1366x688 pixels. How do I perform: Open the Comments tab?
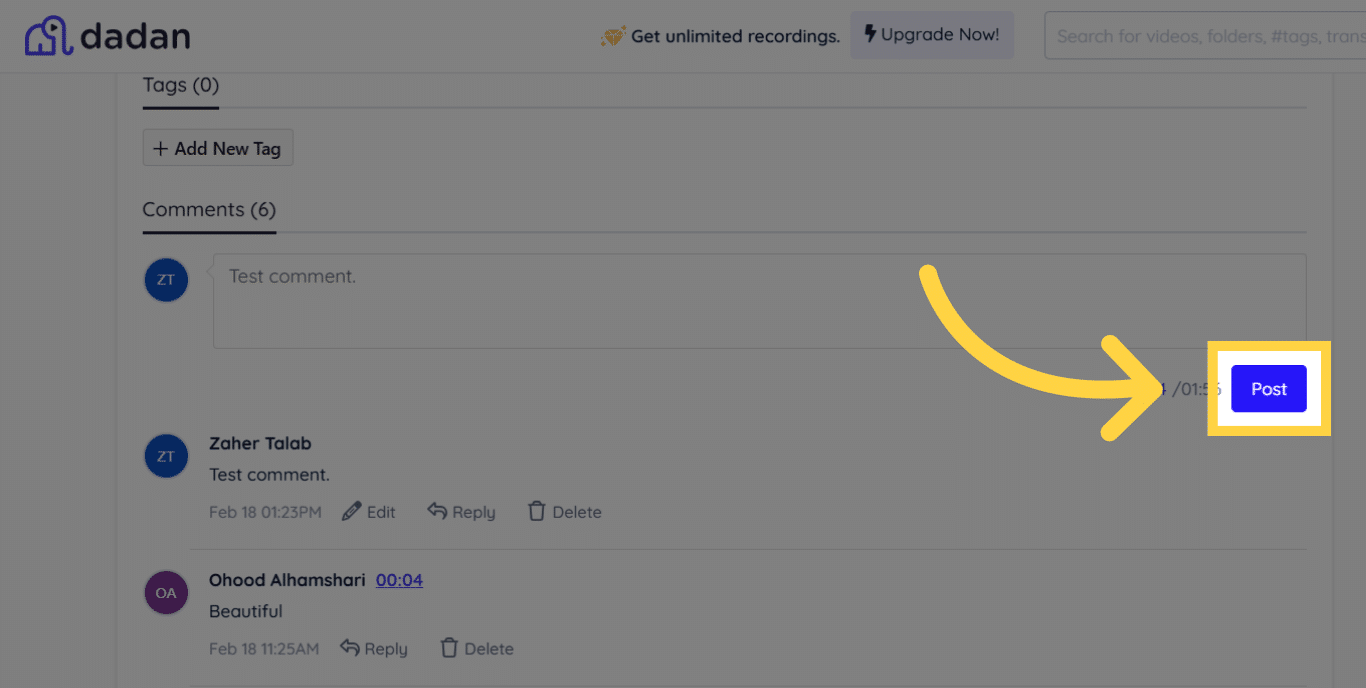pos(208,210)
